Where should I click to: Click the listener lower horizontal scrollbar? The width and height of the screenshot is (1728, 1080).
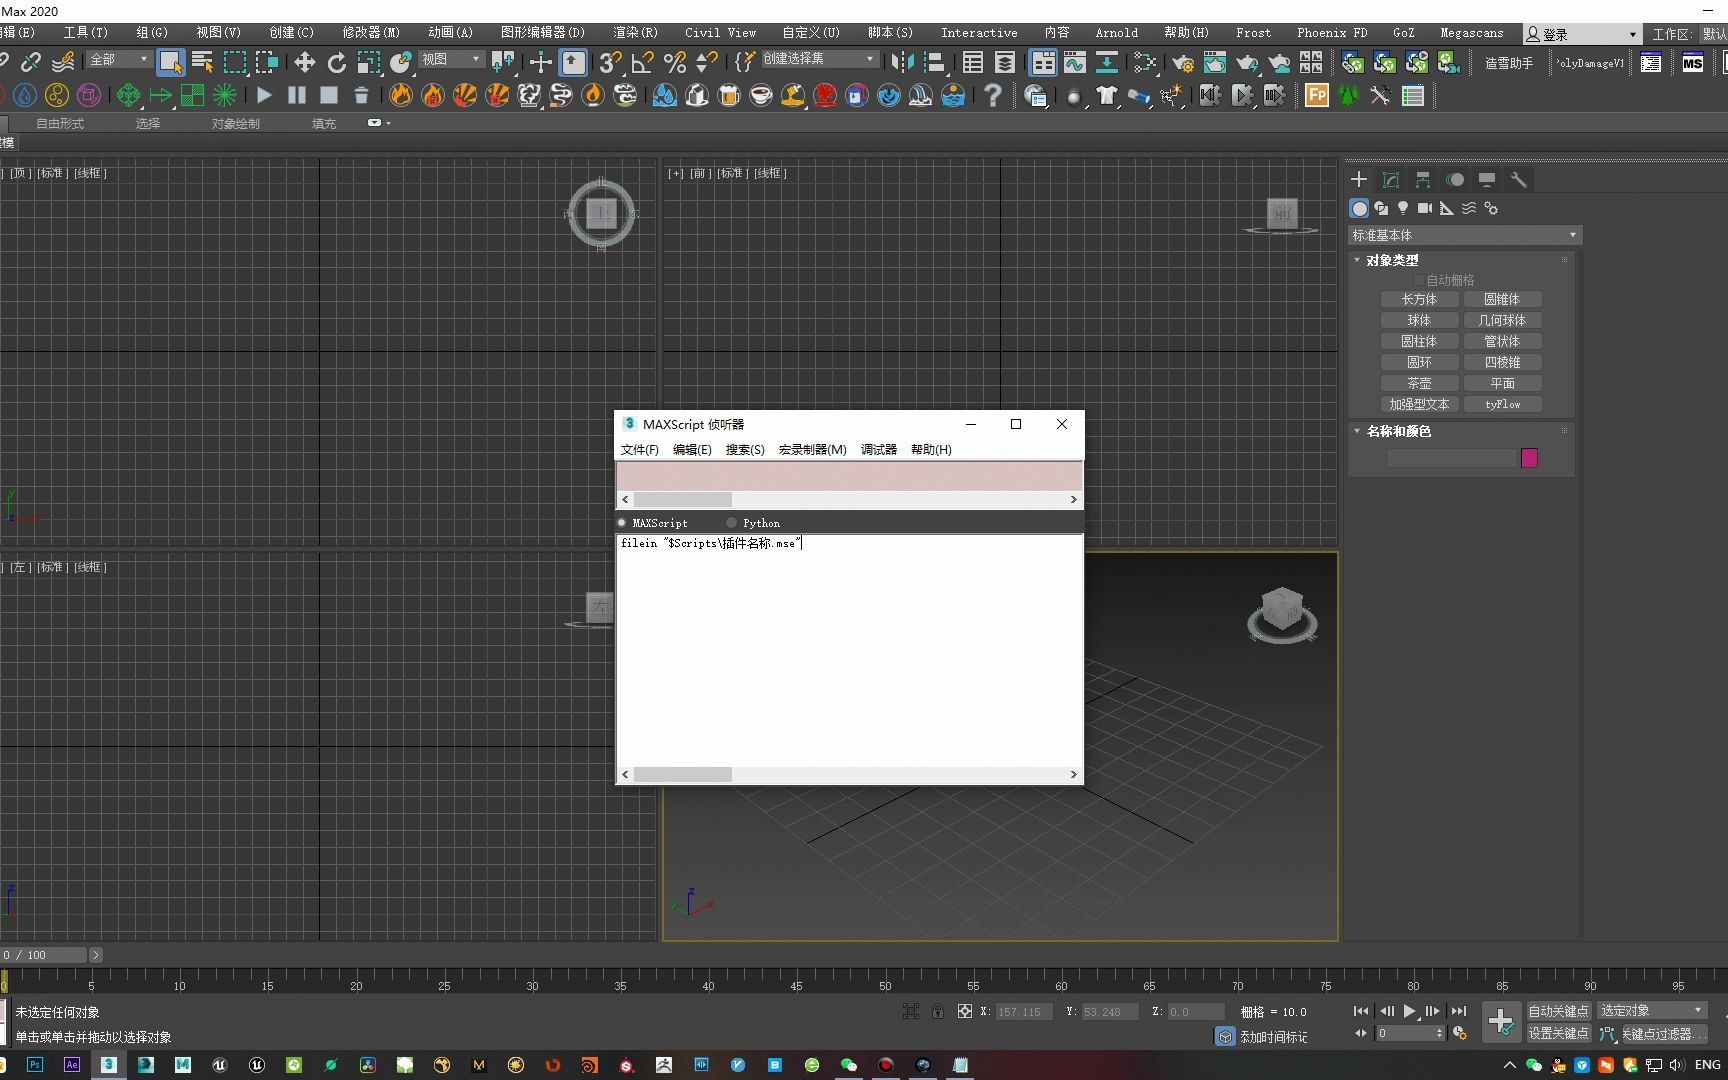click(849, 774)
